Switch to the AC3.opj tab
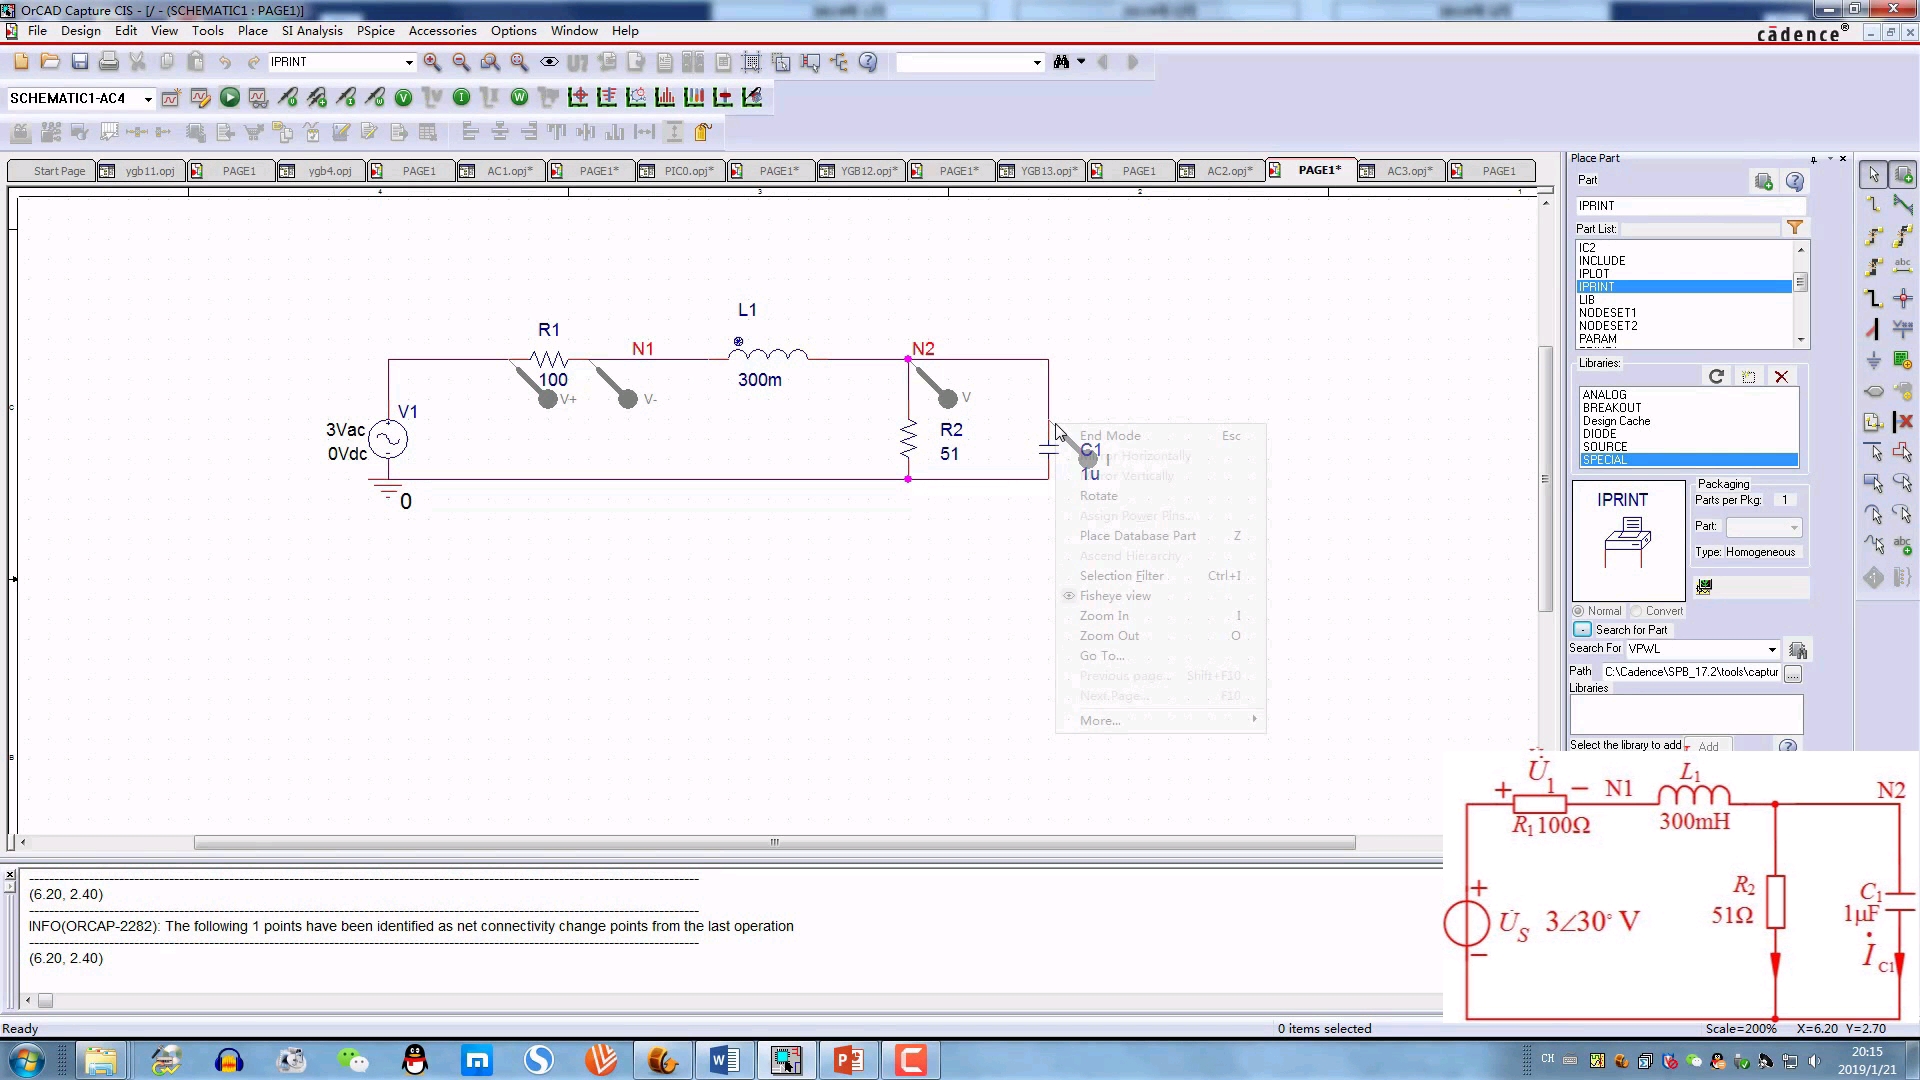1920x1080 pixels. click(x=1408, y=171)
